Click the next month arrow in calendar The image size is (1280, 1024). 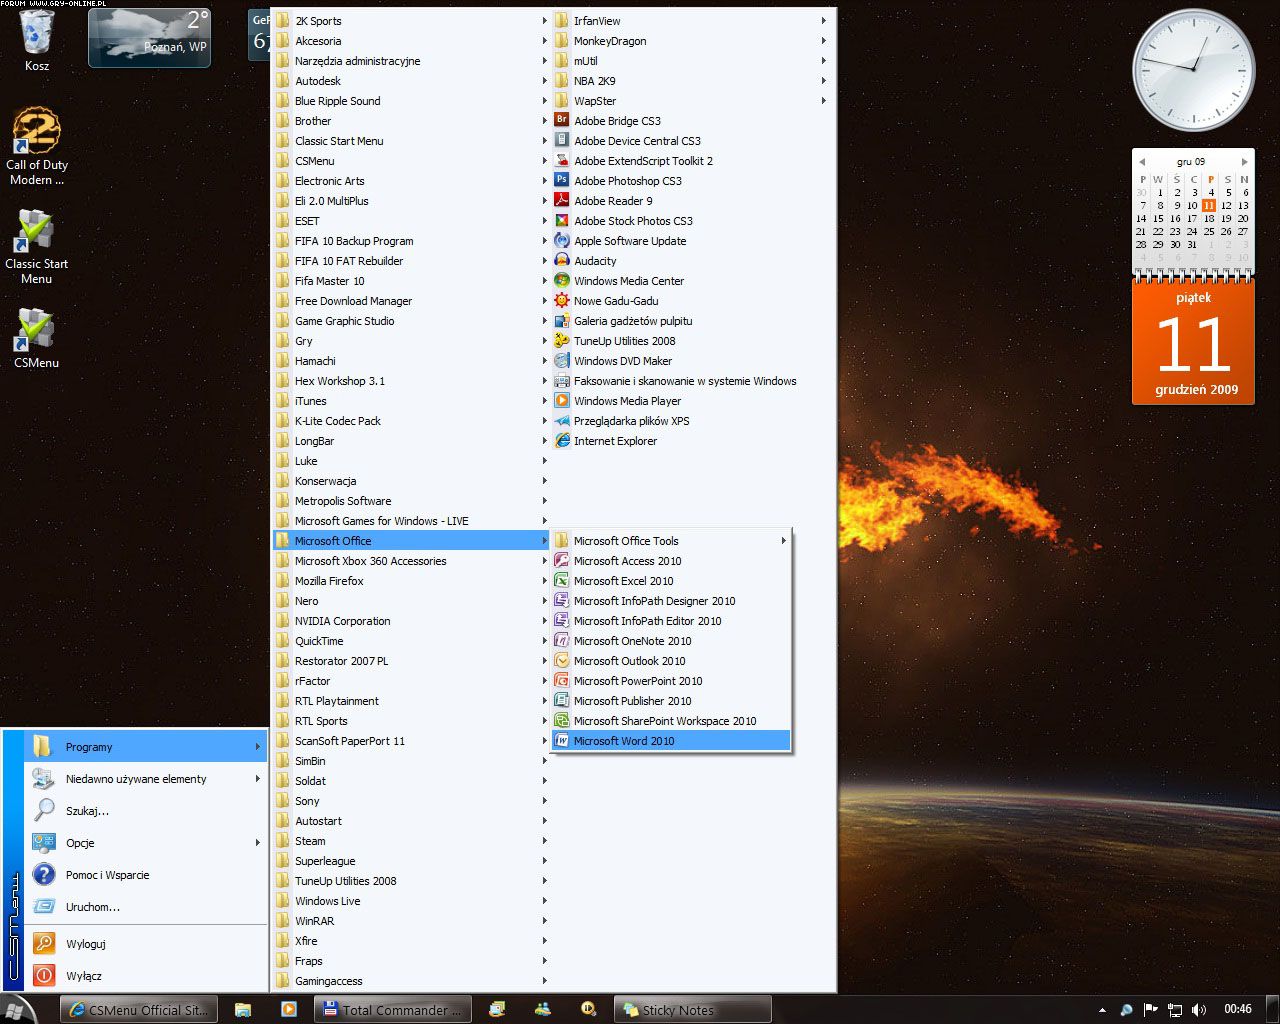coord(1244,161)
